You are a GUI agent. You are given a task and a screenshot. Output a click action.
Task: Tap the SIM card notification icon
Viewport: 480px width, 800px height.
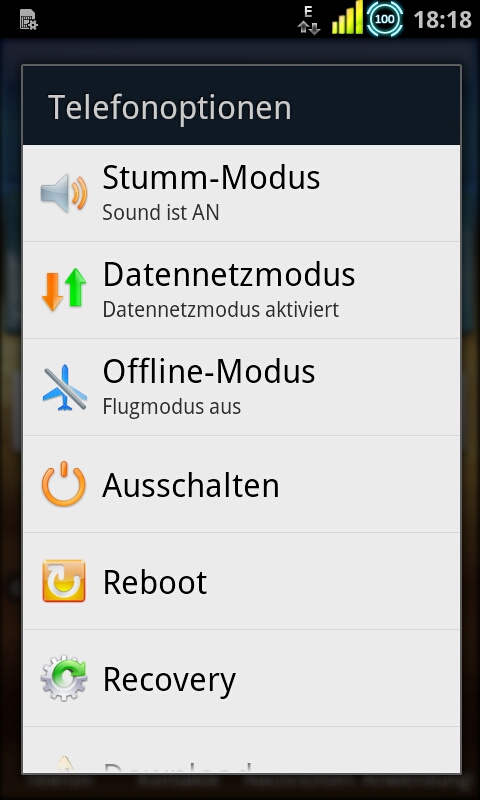pyautogui.click(x=29, y=19)
